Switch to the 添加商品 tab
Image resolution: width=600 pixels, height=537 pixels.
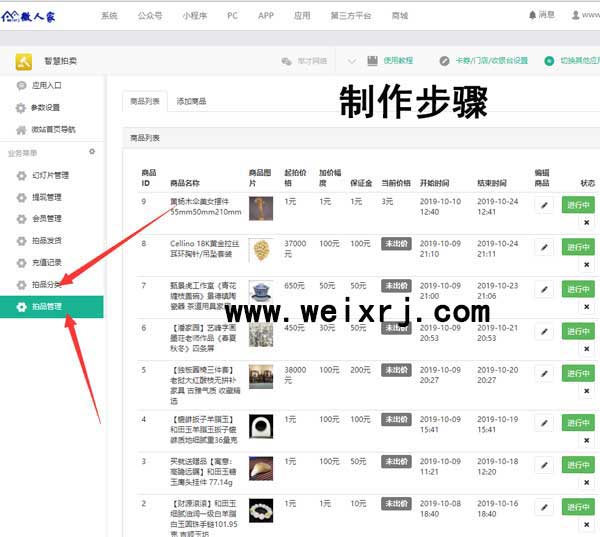point(191,101)
